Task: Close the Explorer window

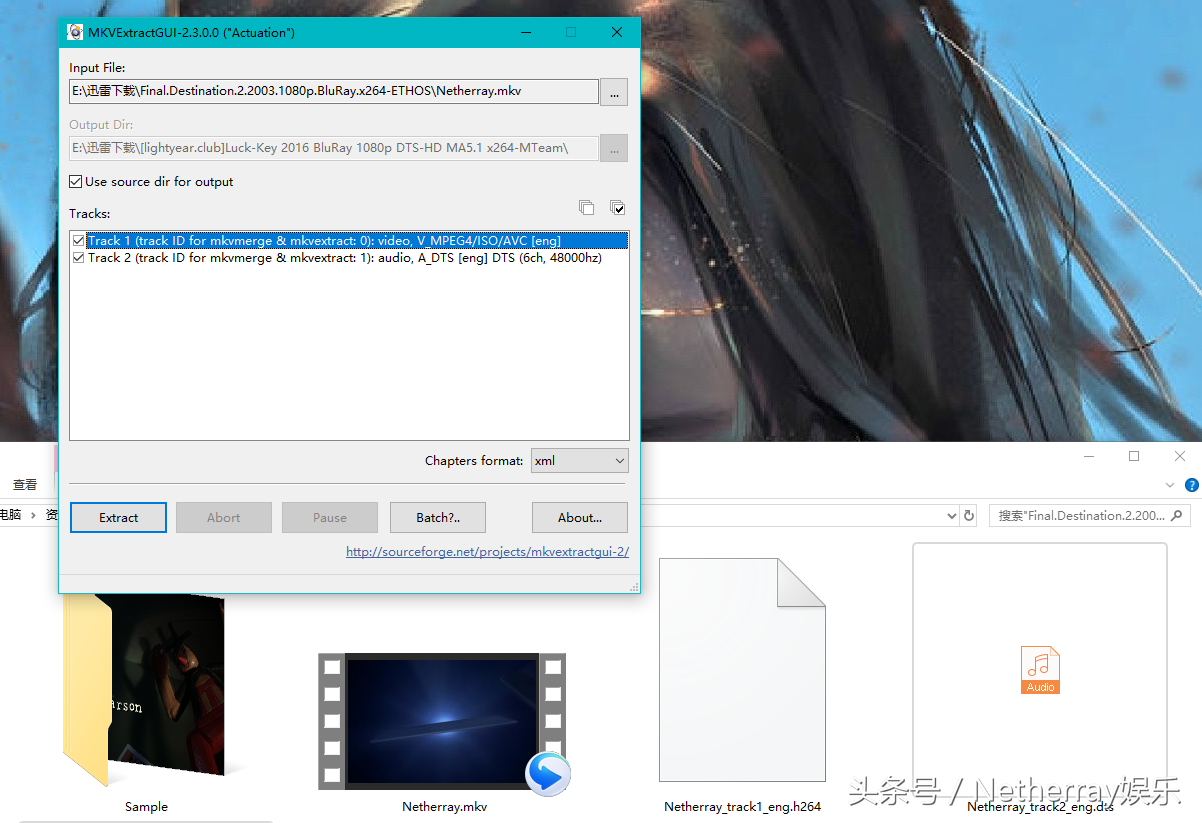Action: [x=1180, y=456]
